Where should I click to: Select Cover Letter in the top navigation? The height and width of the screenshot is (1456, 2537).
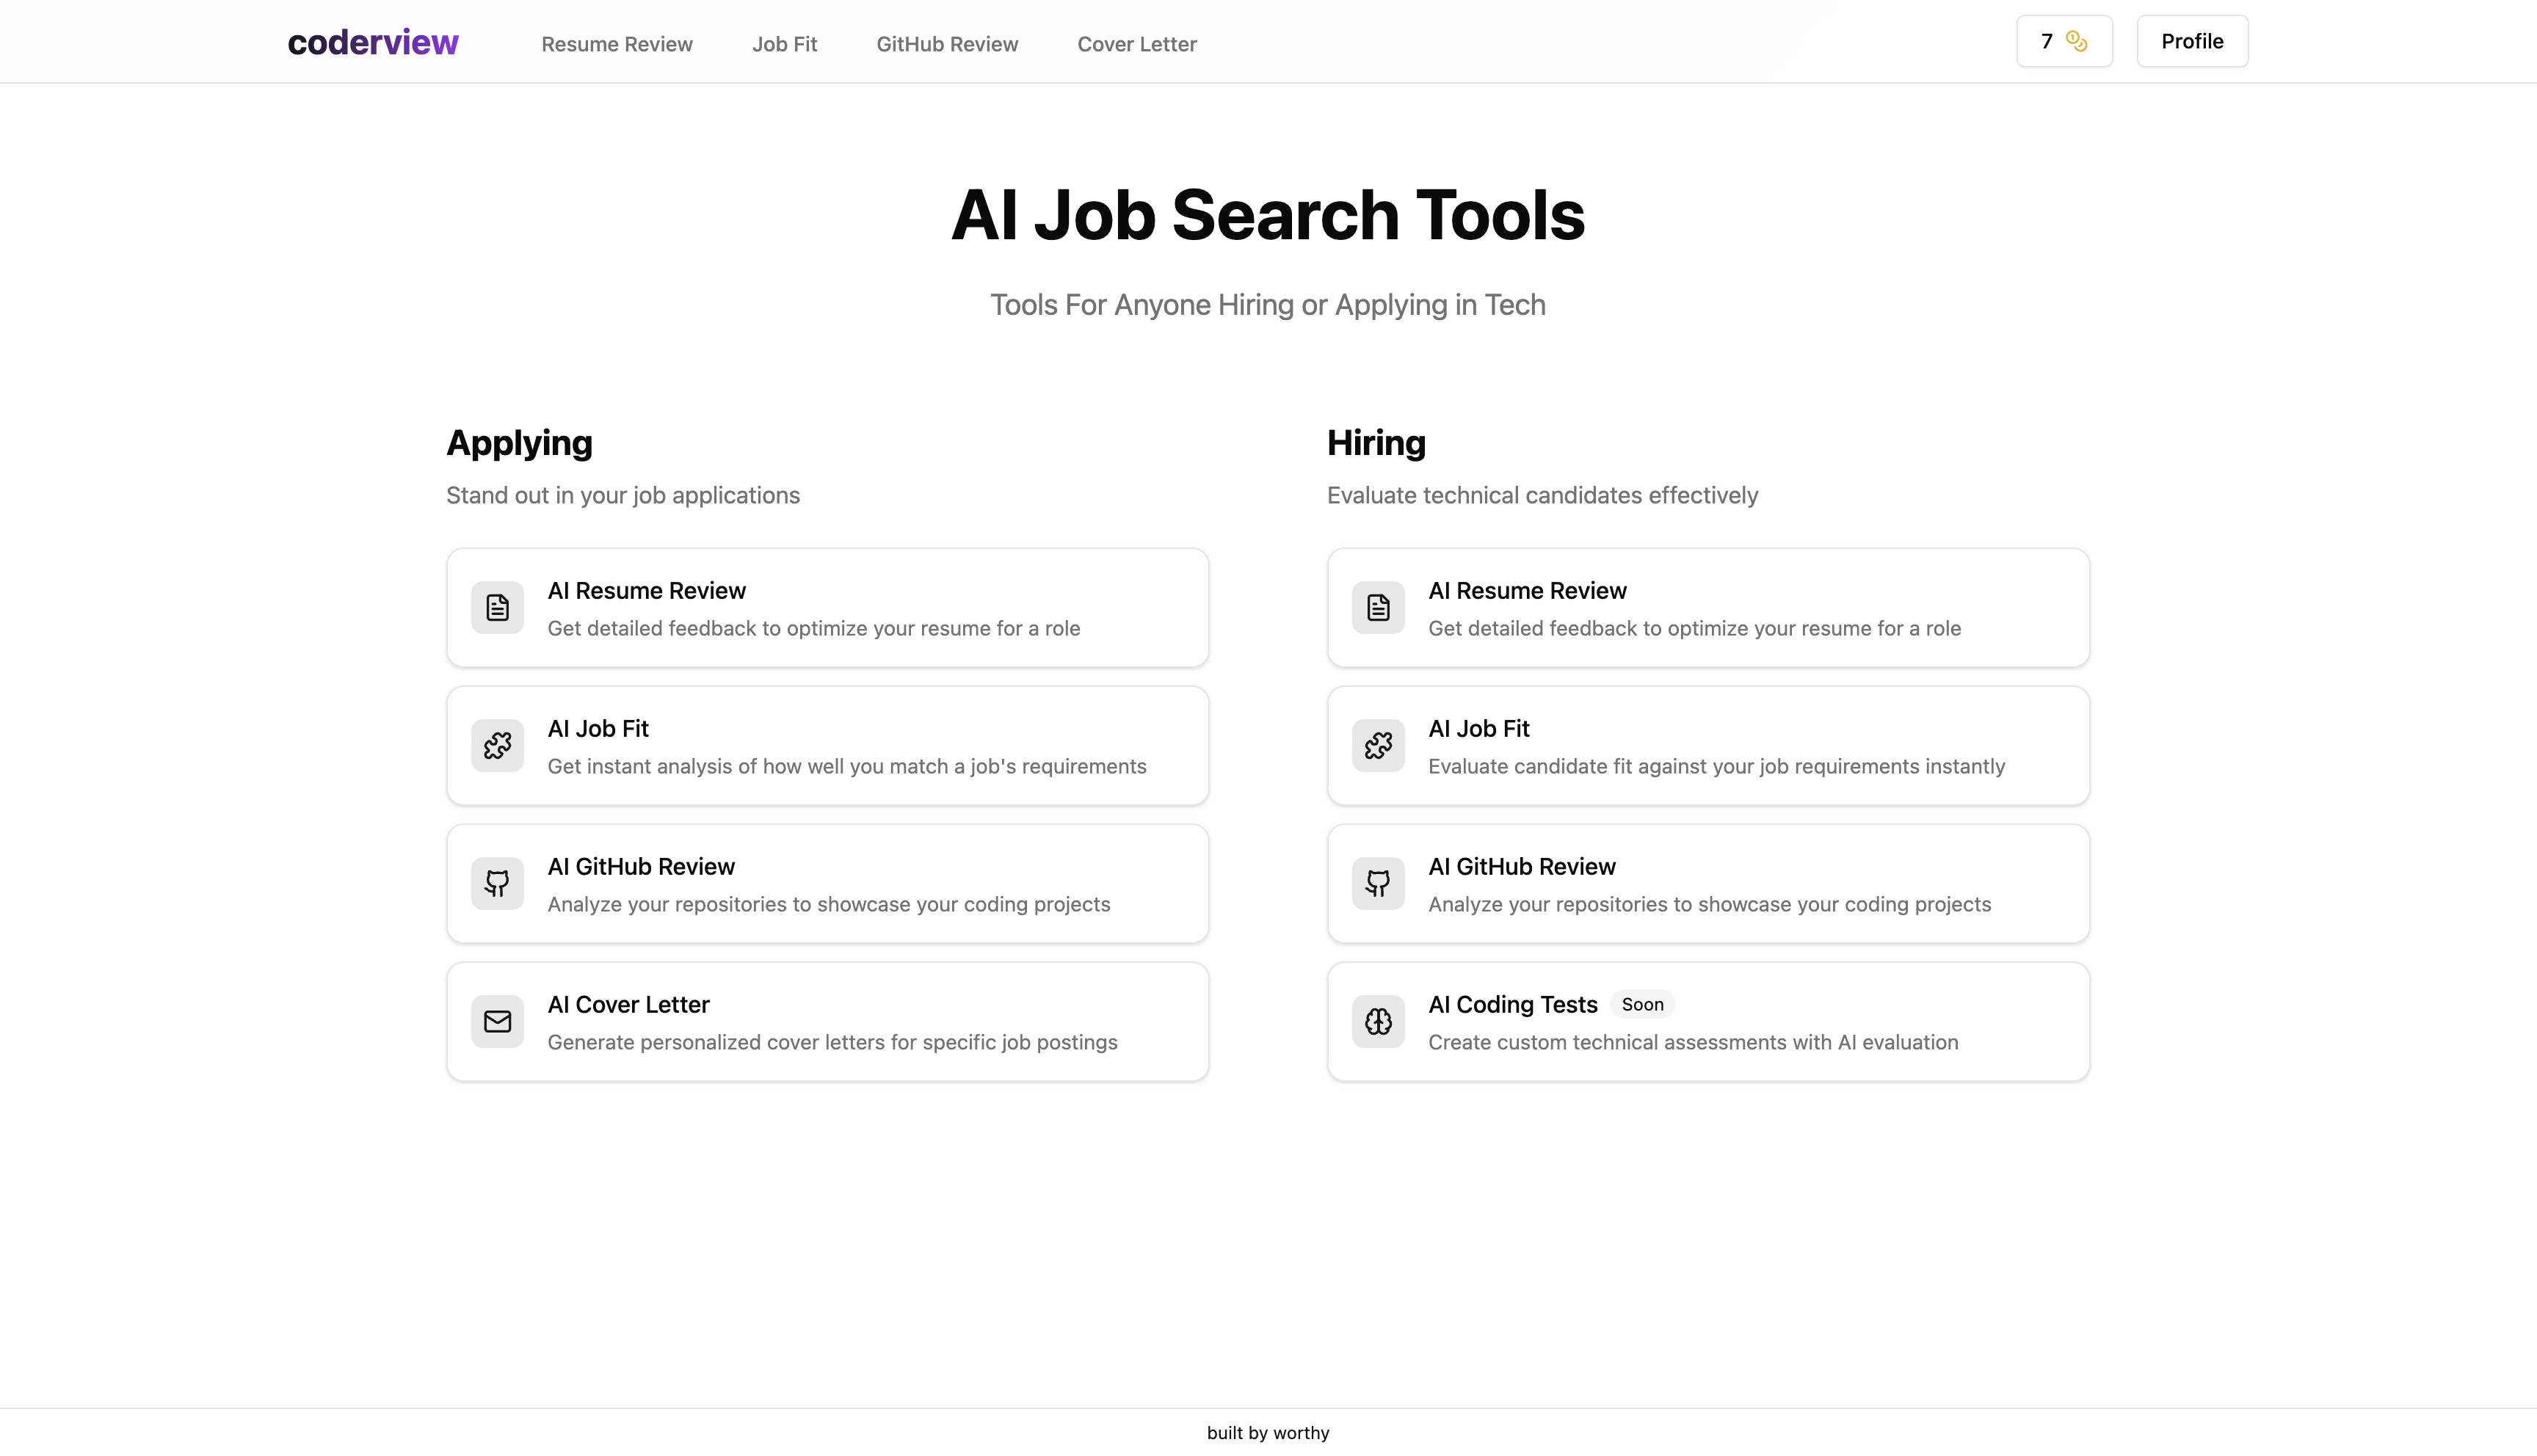[x=1137, y=44]
